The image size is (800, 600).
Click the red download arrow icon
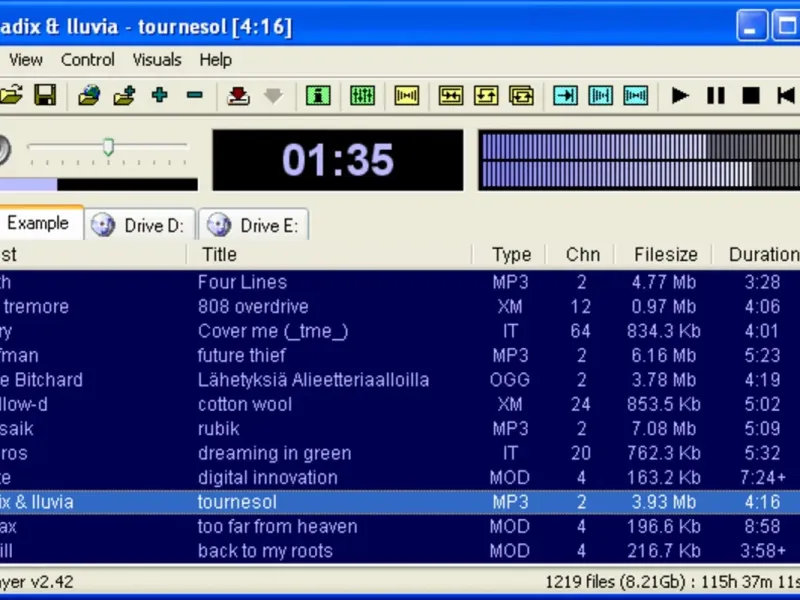point(238,96)
